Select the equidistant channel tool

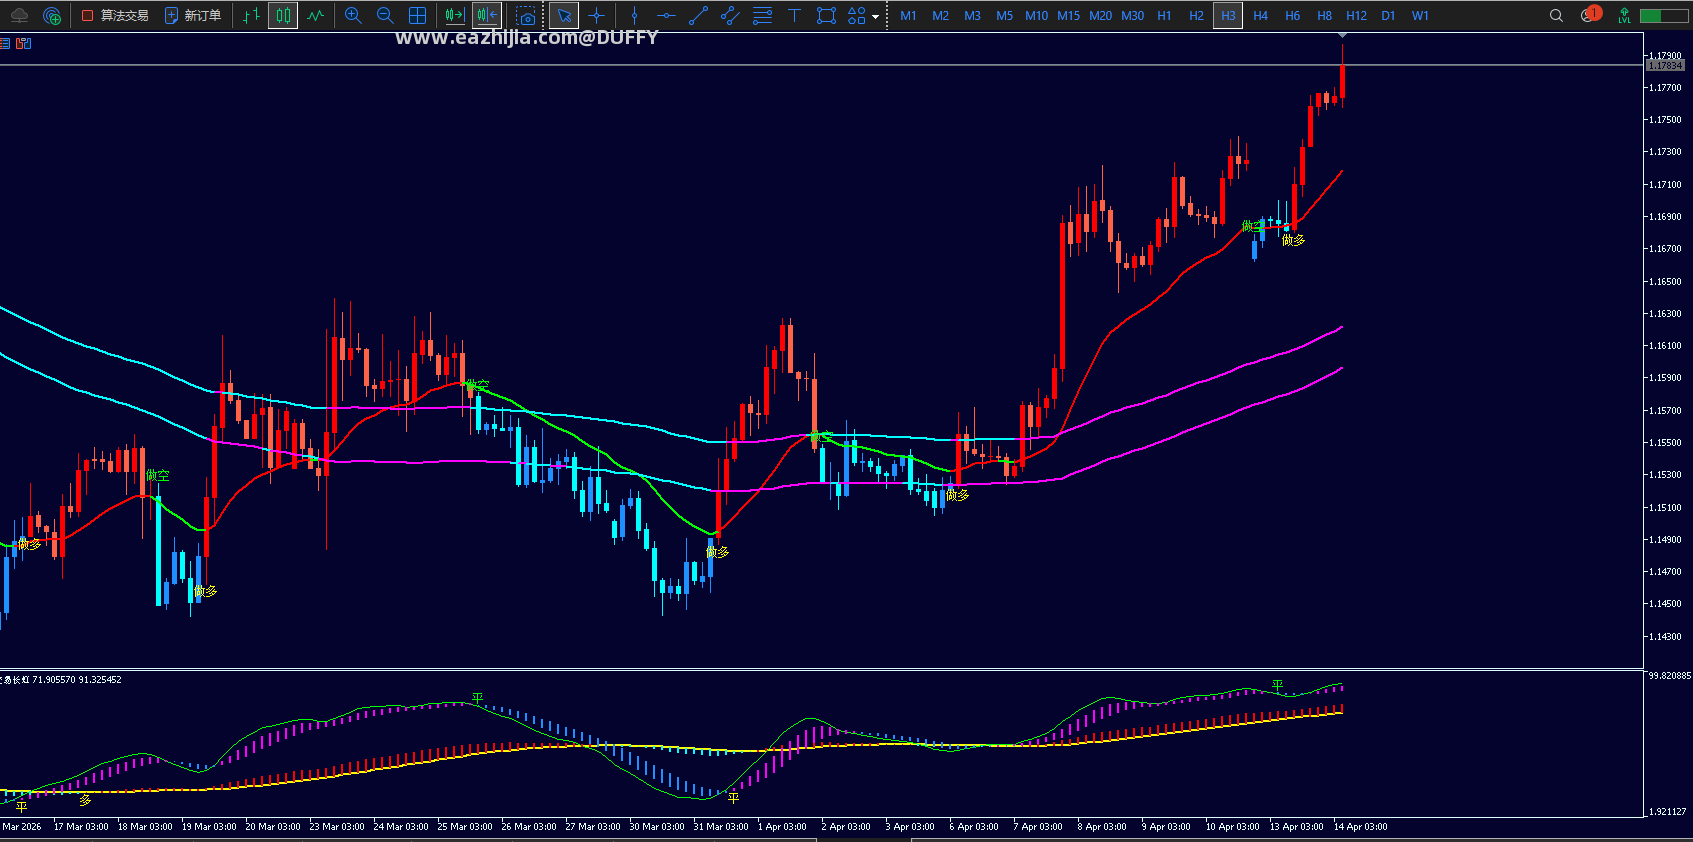pos(730,15)
